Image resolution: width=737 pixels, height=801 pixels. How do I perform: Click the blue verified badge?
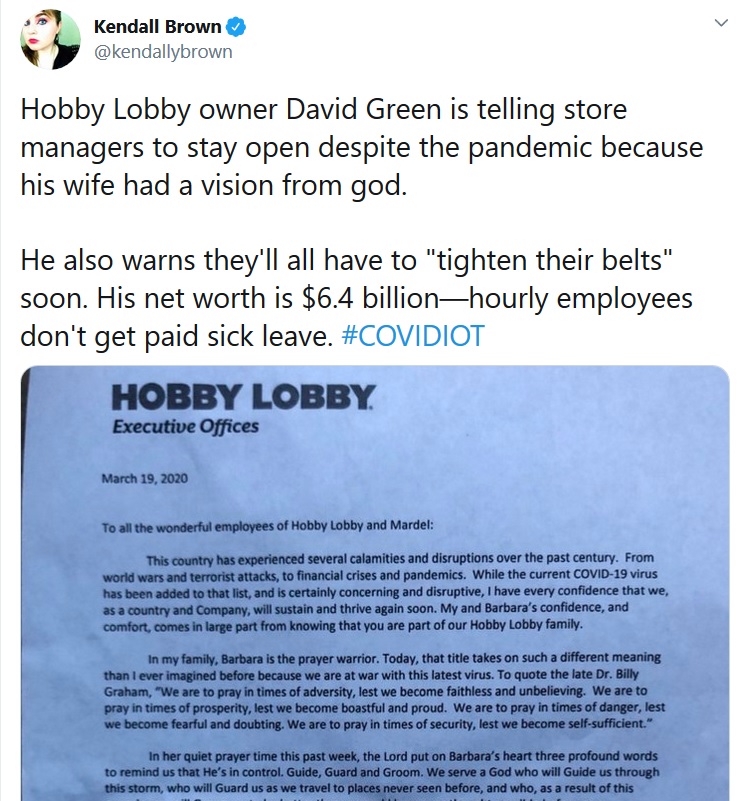[235, 27]
